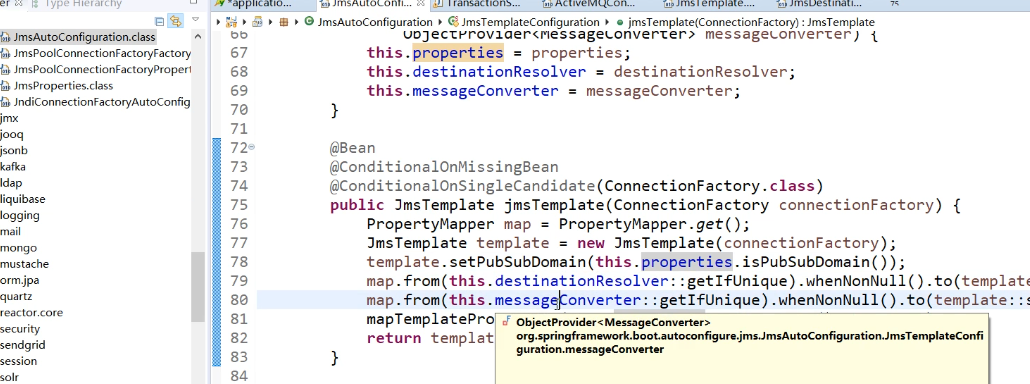The image size is (1030, 384).
Task: Select the security package
Action: tap(20, 329)
